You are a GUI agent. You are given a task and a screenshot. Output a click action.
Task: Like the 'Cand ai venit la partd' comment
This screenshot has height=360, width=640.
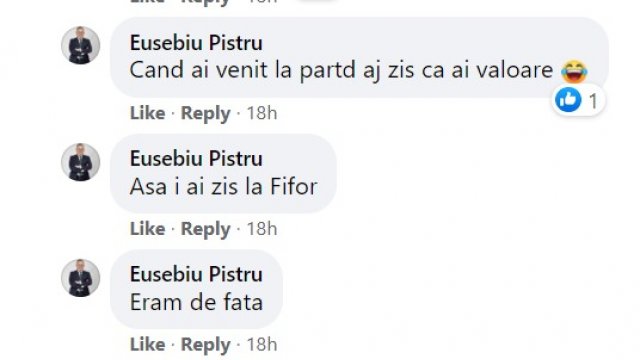pos(147,113)
